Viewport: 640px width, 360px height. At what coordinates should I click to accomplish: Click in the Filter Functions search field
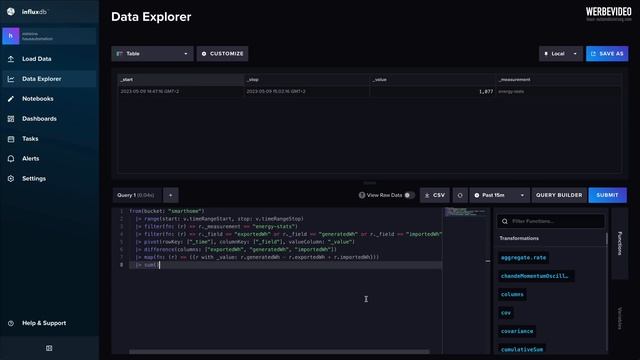pyautogui.click(x=551, y=221)
